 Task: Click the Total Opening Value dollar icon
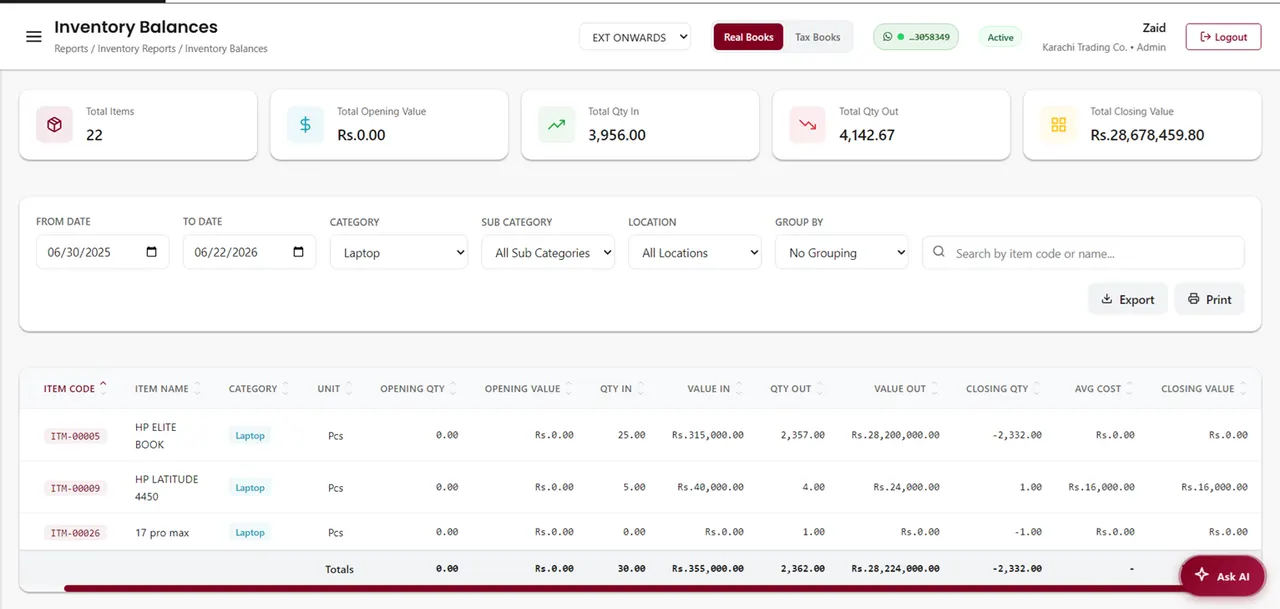[306, 125]
